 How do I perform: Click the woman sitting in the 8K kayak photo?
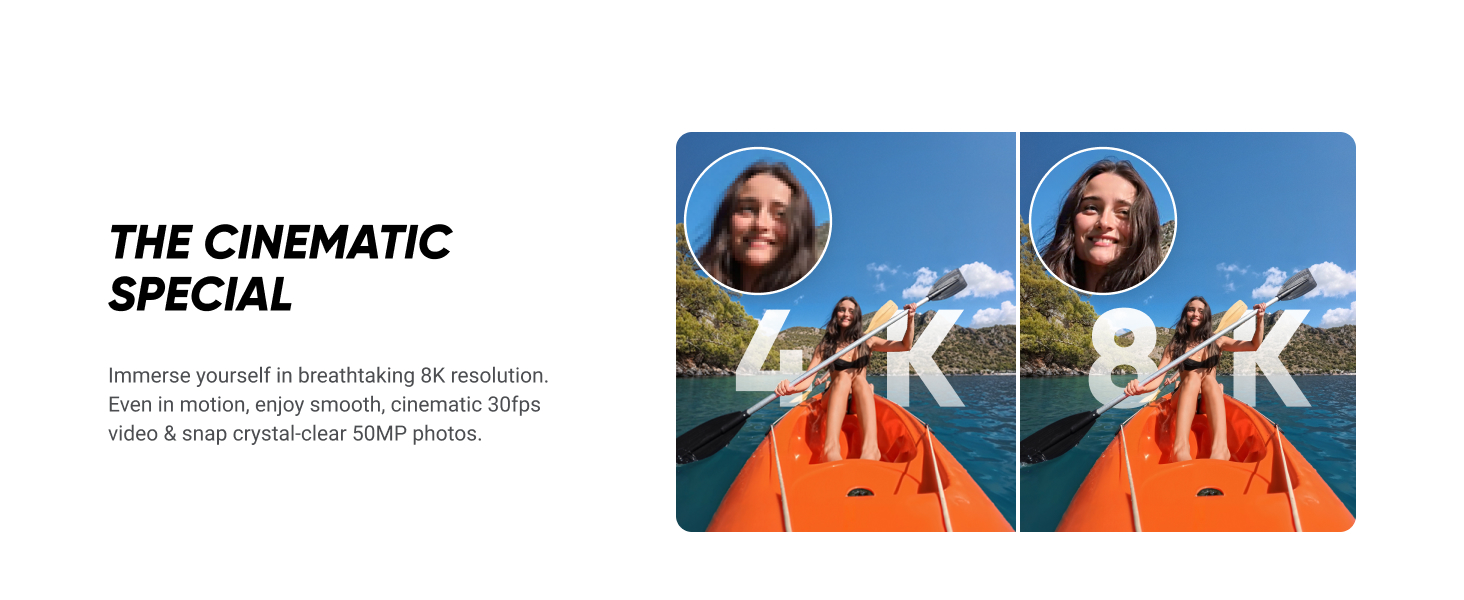click(1195, 375)
